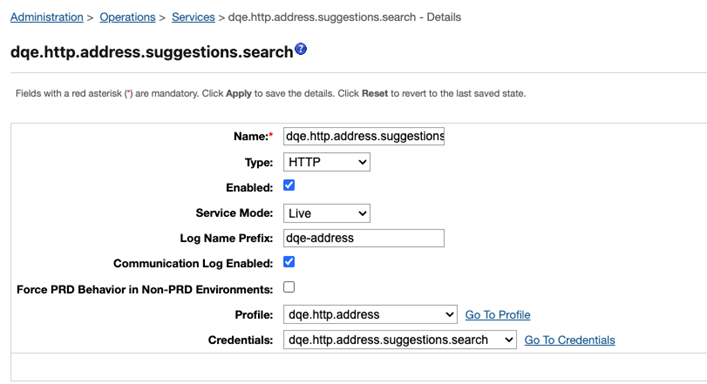Click the red mandatory asterisk next to Name
This screenshot has height=384, width=707.
(271, 134)
